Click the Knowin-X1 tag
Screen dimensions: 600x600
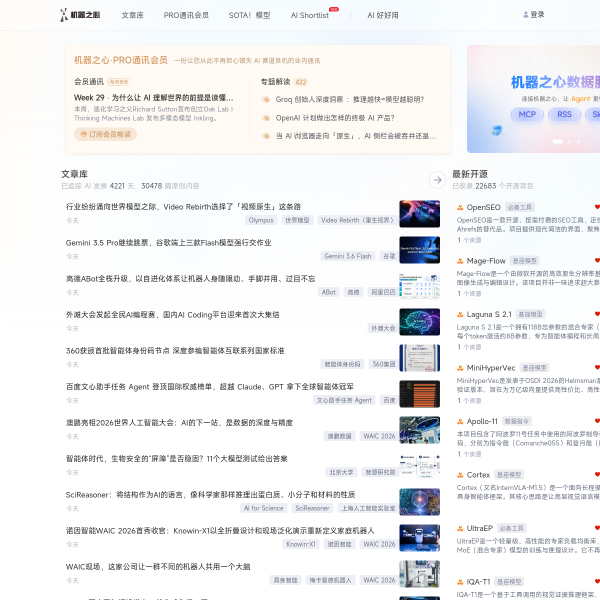point(301,545)
